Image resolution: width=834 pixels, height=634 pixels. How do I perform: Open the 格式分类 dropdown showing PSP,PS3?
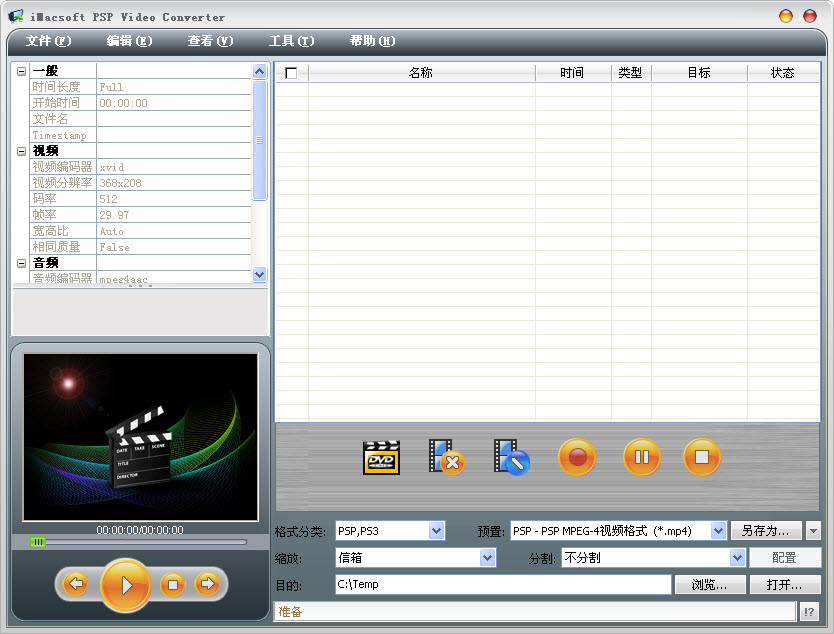coord(436,531)
